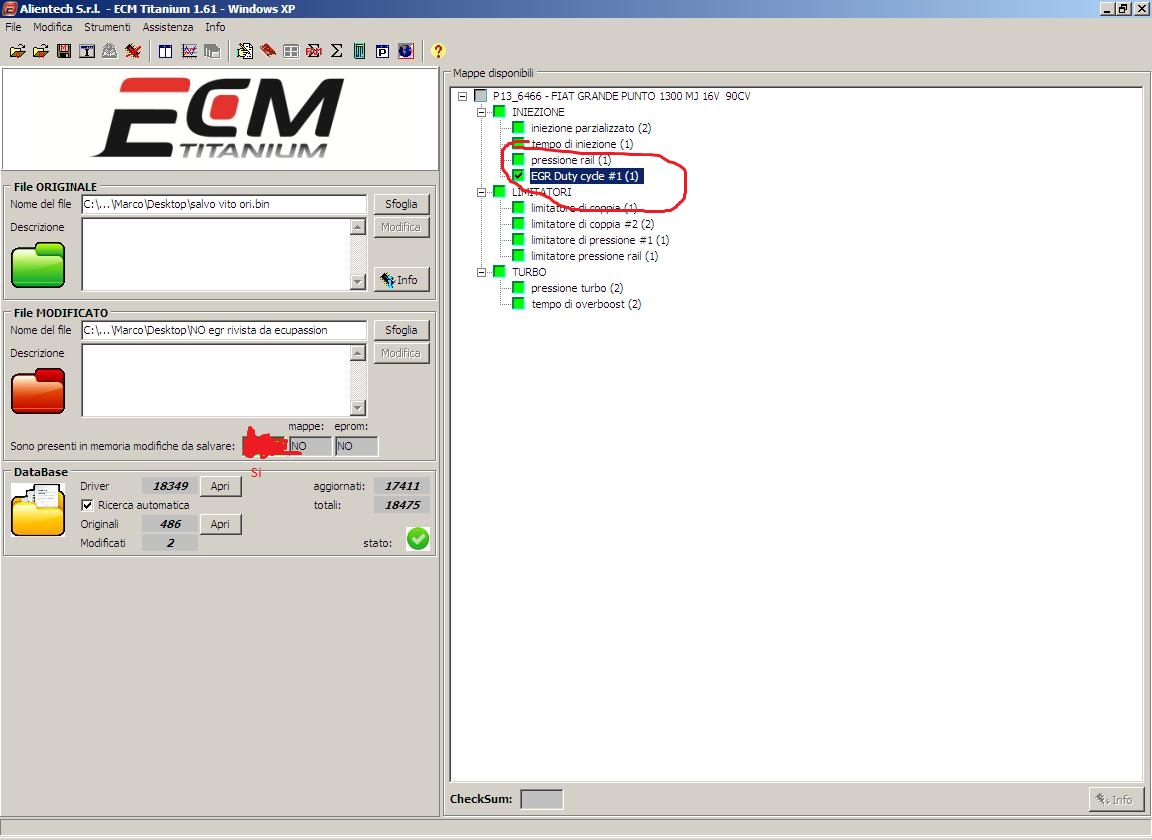Toggle the pressione turbo green checkbox
This screenshot has width=1152, height=840.
(x=519, y=287)
